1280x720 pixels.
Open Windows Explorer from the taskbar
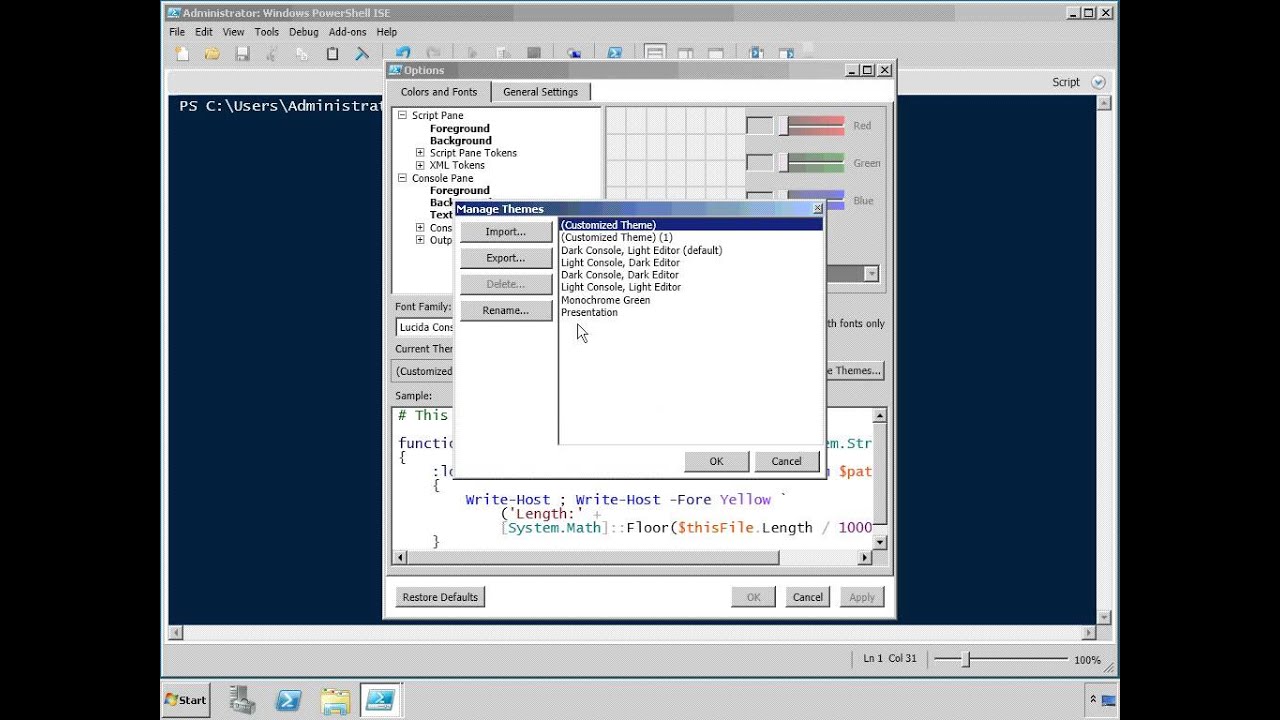335,699
